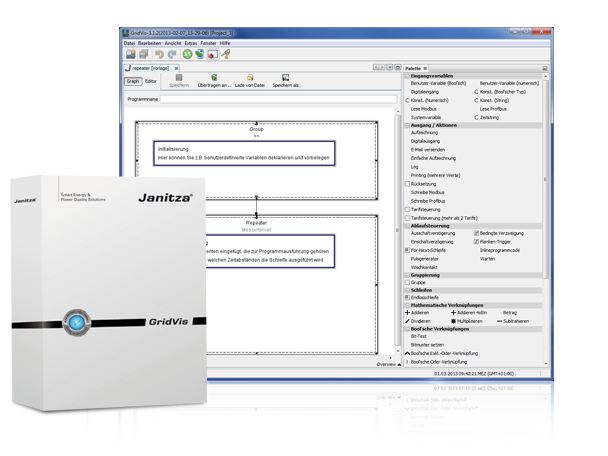Click the undo arrow in the main toolbar
Viewport: 608px width, 456px height.
click(x=160, y=54)
